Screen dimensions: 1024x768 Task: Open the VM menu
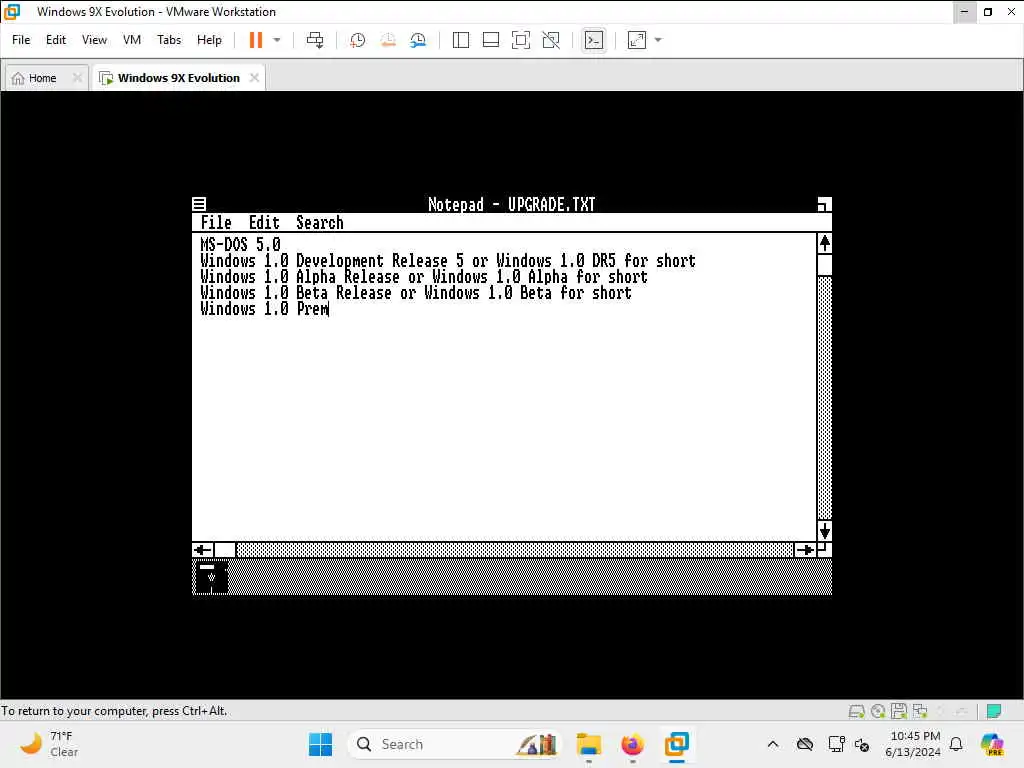point(132,40)
